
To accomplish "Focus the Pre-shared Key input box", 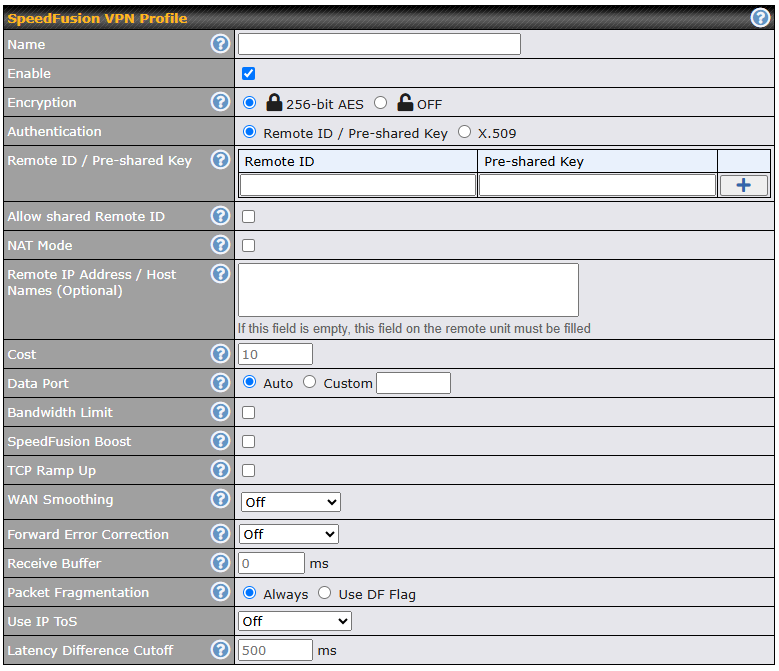I will click(597, 185).
